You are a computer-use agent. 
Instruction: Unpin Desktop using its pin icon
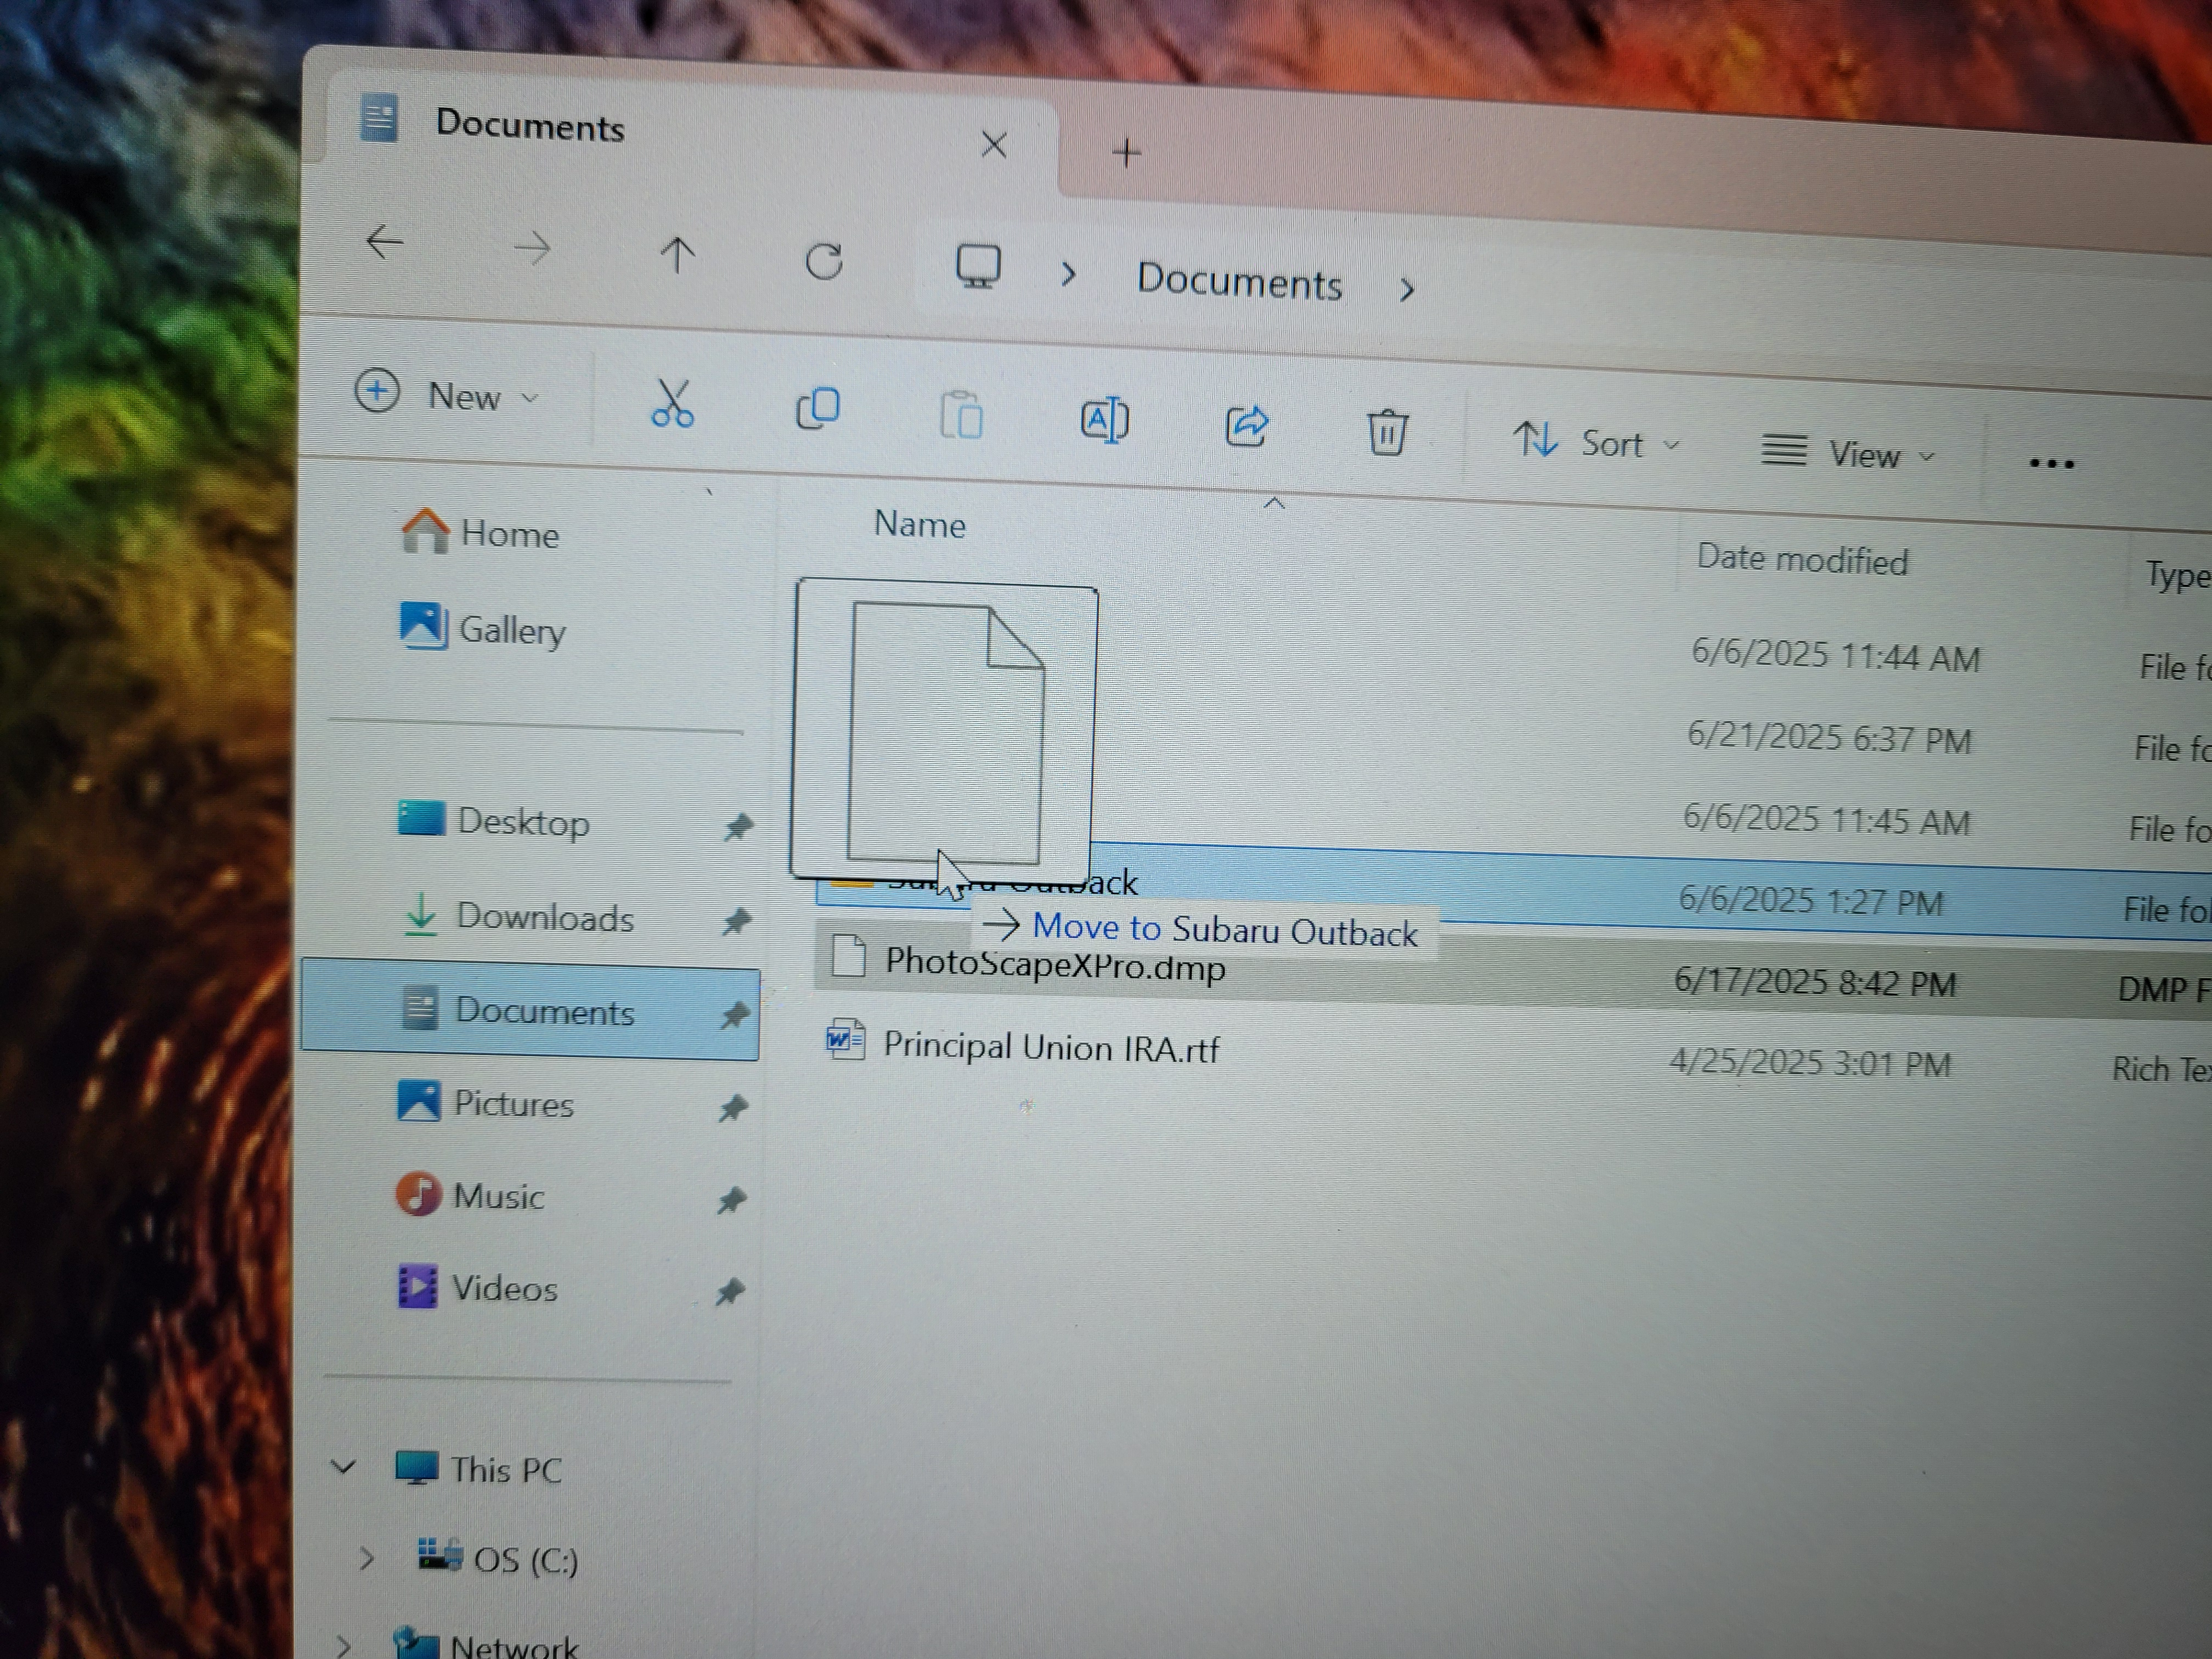coord(738,827)
